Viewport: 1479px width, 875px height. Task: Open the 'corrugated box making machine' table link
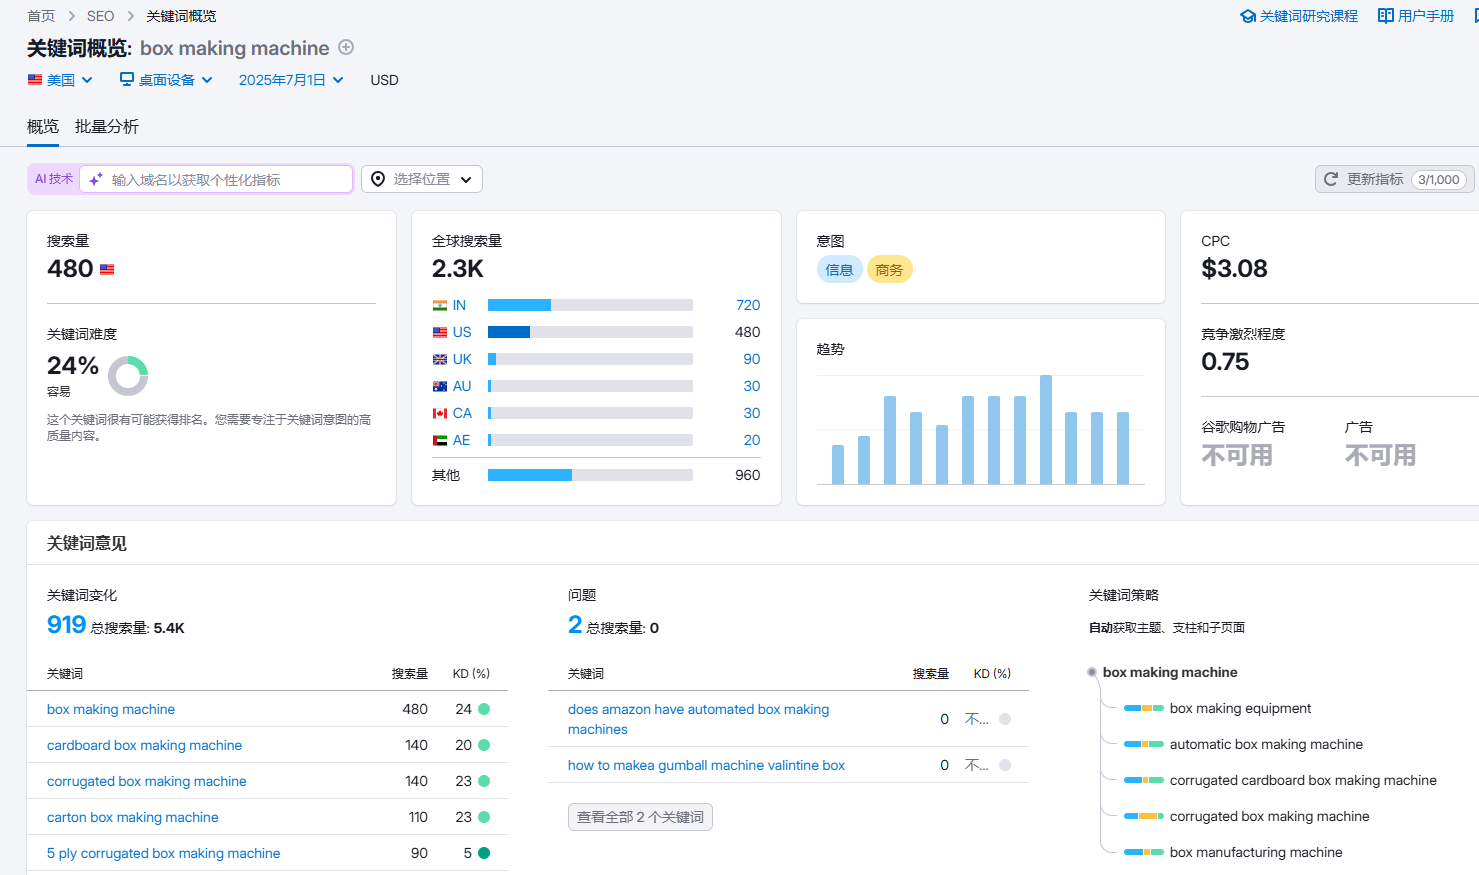tap(146, 781)
